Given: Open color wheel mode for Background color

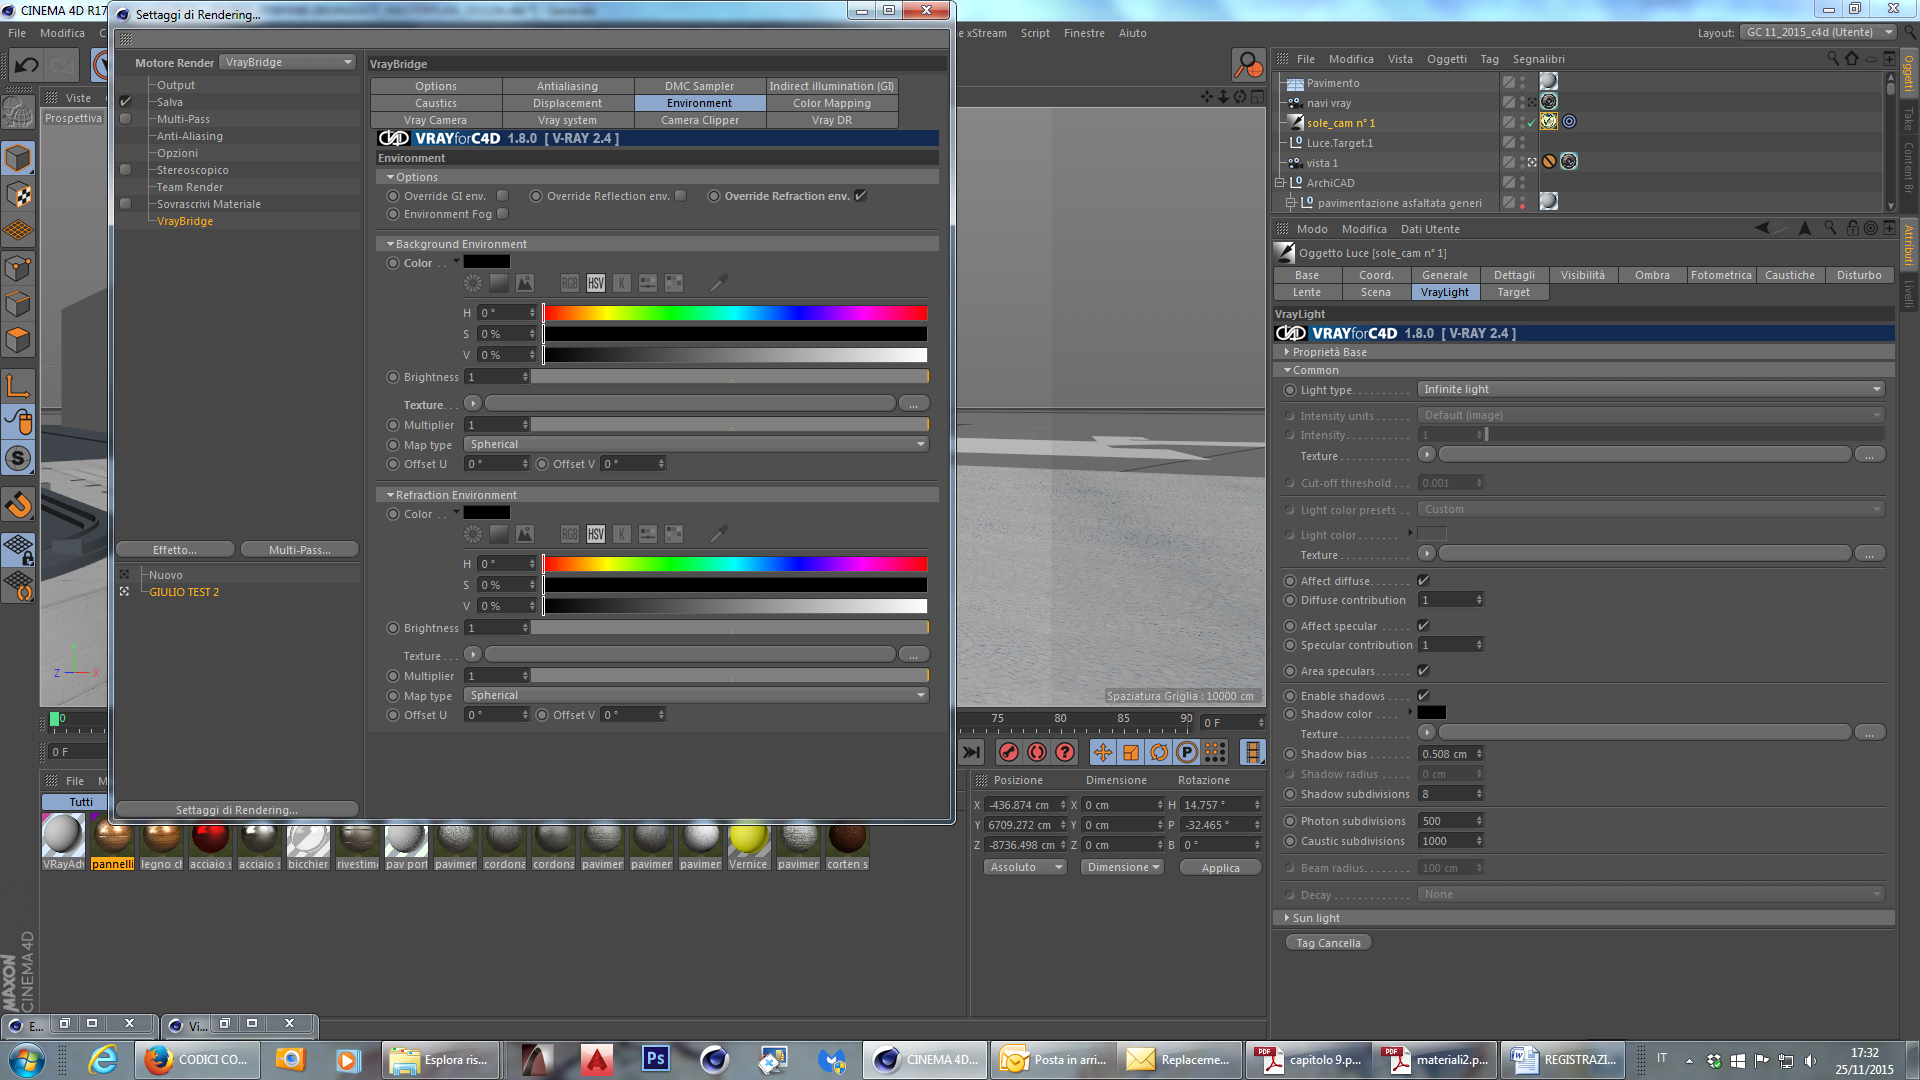Looking at the screenshot, I should 473,283.
